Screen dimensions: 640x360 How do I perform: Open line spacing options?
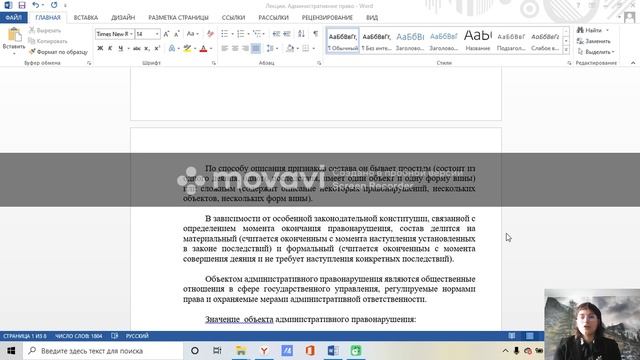click(x=271, y=49)
